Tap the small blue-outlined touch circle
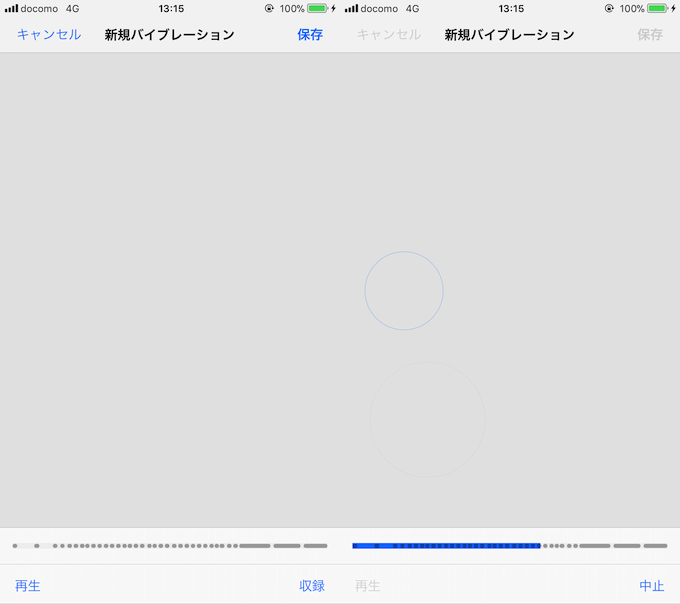This screenshot has width=680, height=604. point(404,291)
